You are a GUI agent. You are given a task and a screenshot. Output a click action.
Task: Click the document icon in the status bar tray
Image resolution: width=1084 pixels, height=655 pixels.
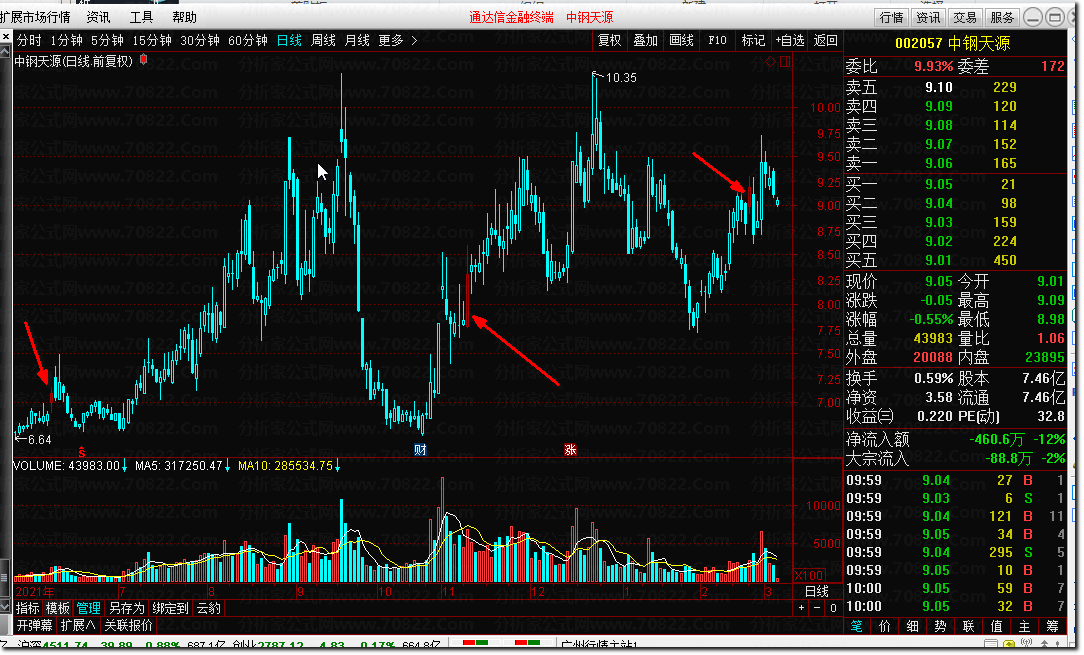click(991, 644)
